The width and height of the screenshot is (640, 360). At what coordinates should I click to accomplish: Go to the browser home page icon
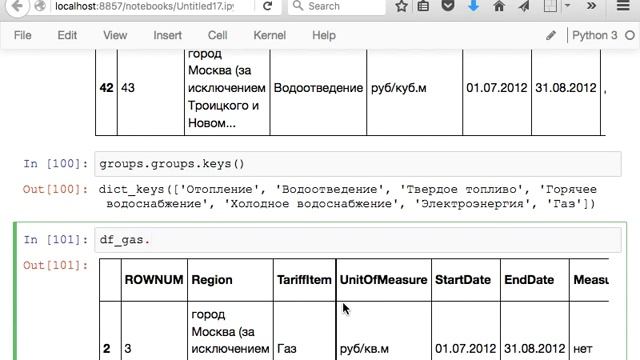[499, 6]
